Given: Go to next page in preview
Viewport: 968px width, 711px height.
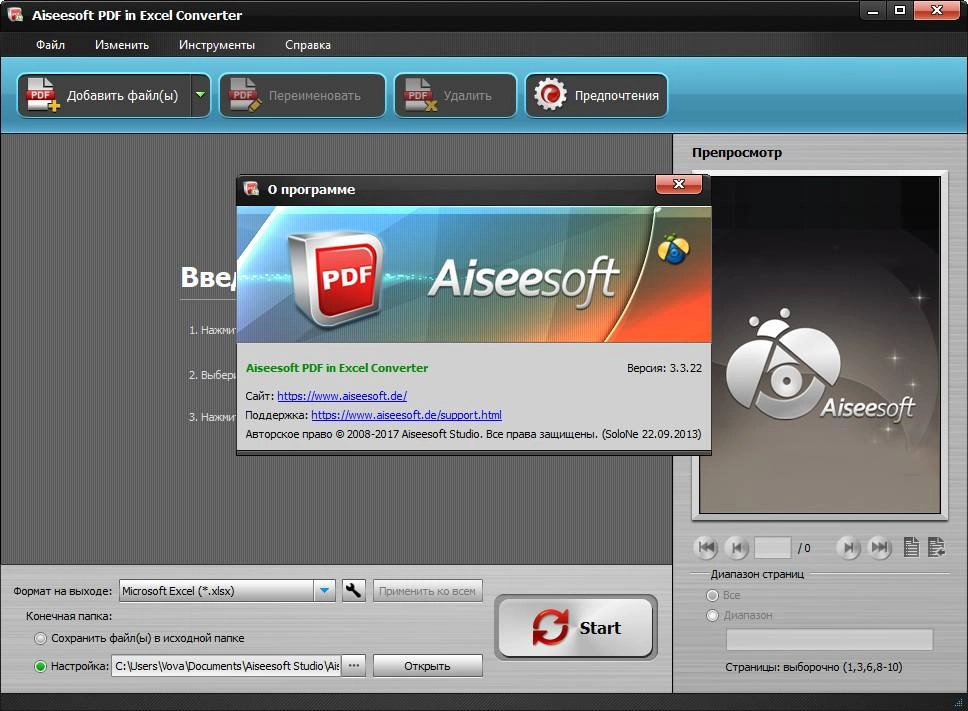Looking at the screenshot, I should pos(849,547).
